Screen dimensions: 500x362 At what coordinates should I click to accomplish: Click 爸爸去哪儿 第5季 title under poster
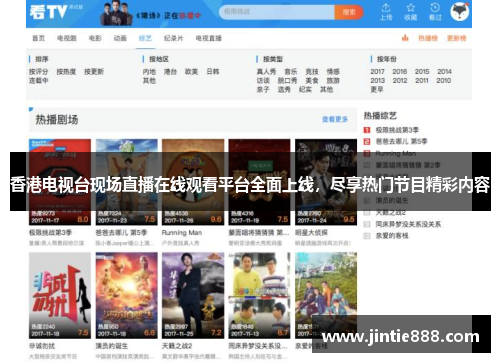click(121, 233)
